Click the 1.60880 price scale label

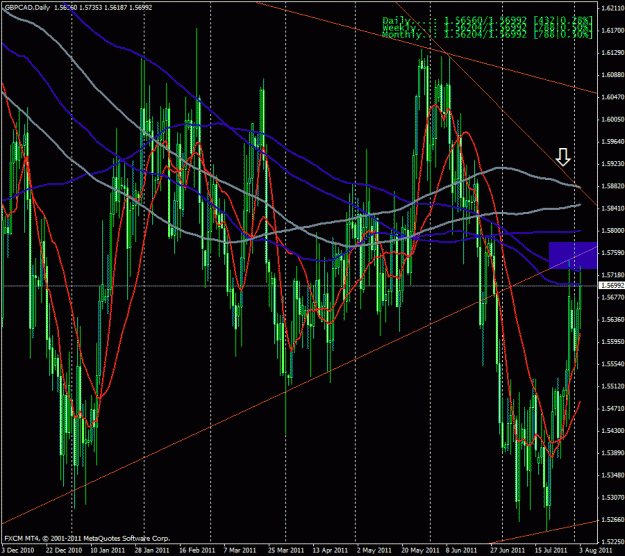pyautogui.click(x=613, y=75)
